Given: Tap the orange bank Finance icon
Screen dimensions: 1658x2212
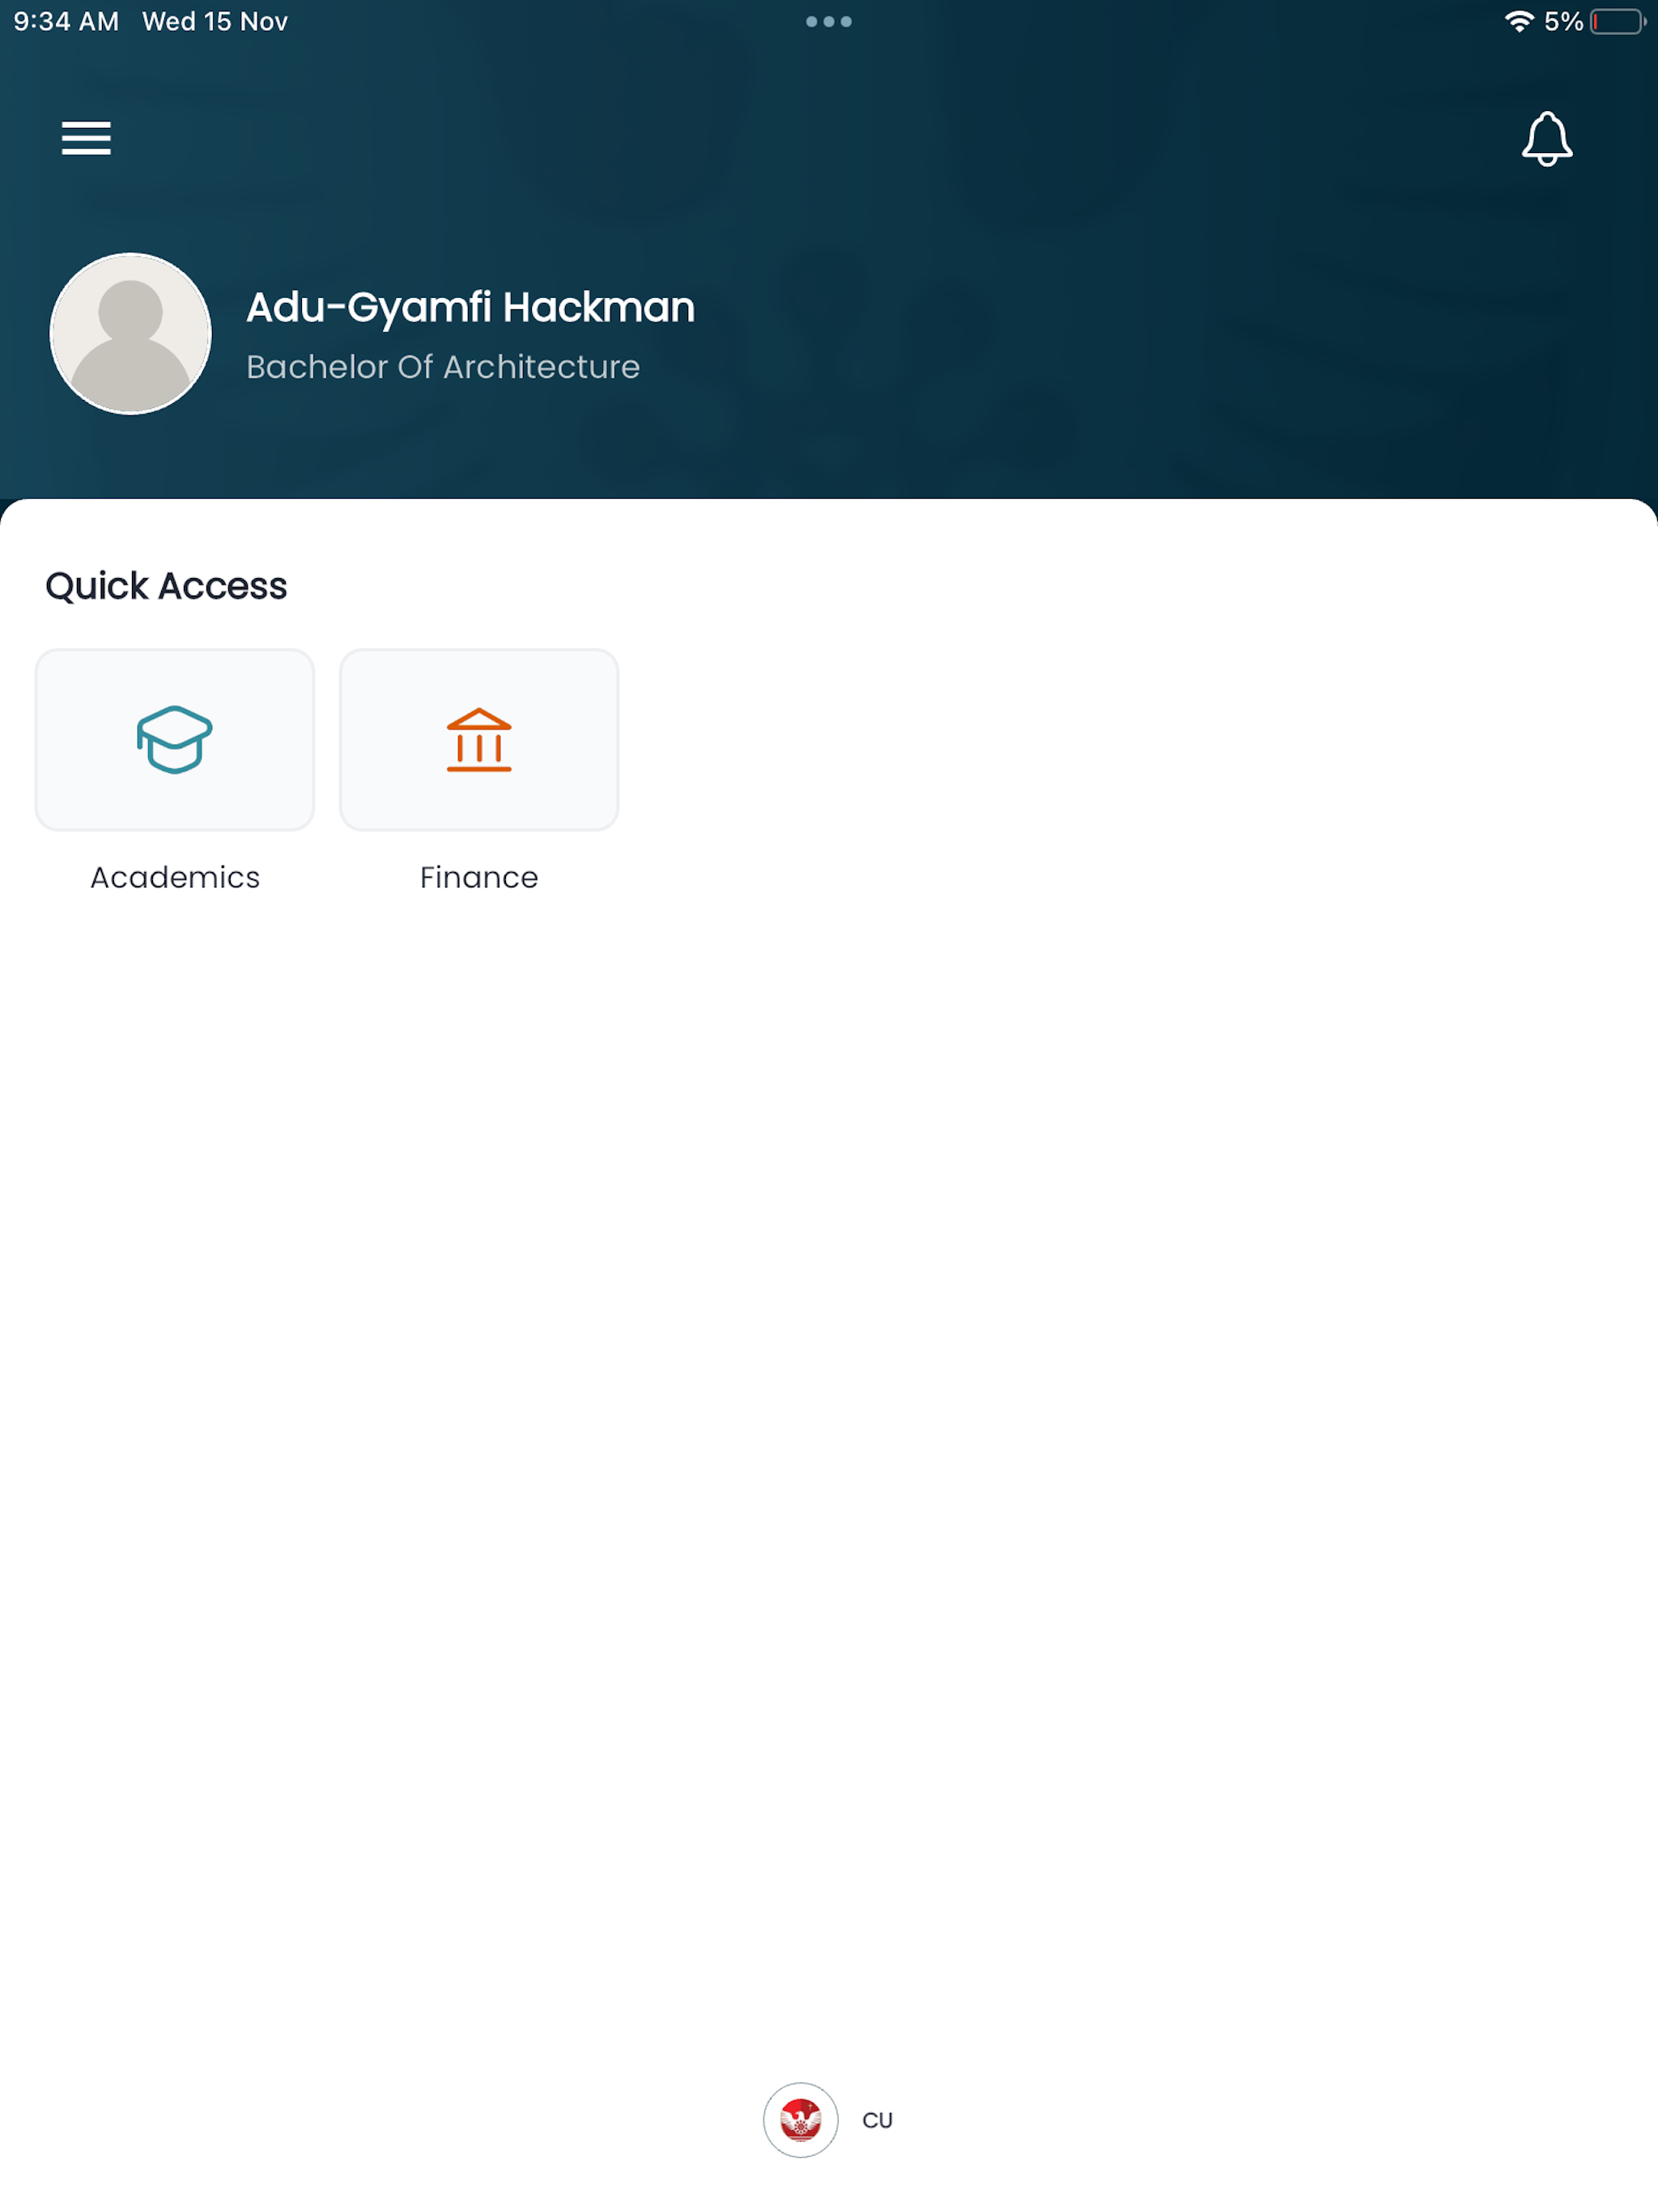Looking at the screenshot, I should tap(479, 740).
